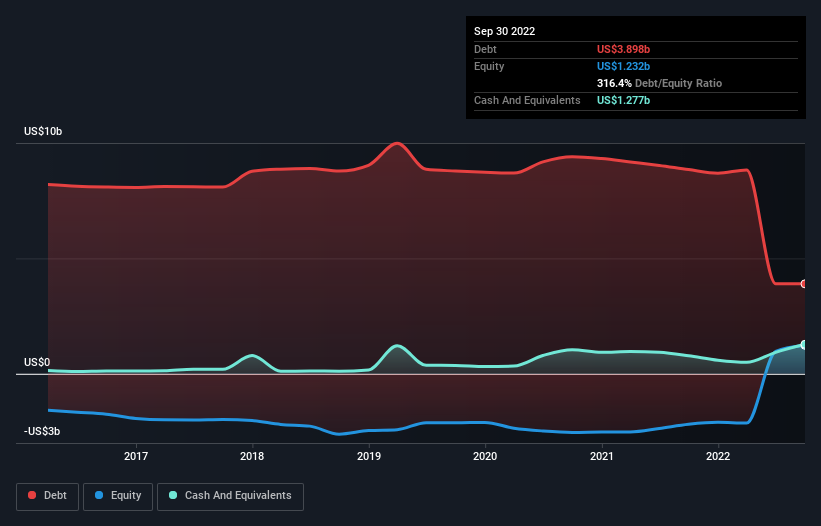This screenshot has height=526, width=821.
Task: Click the US$1.232b equity value
Action: click(623, 66)
